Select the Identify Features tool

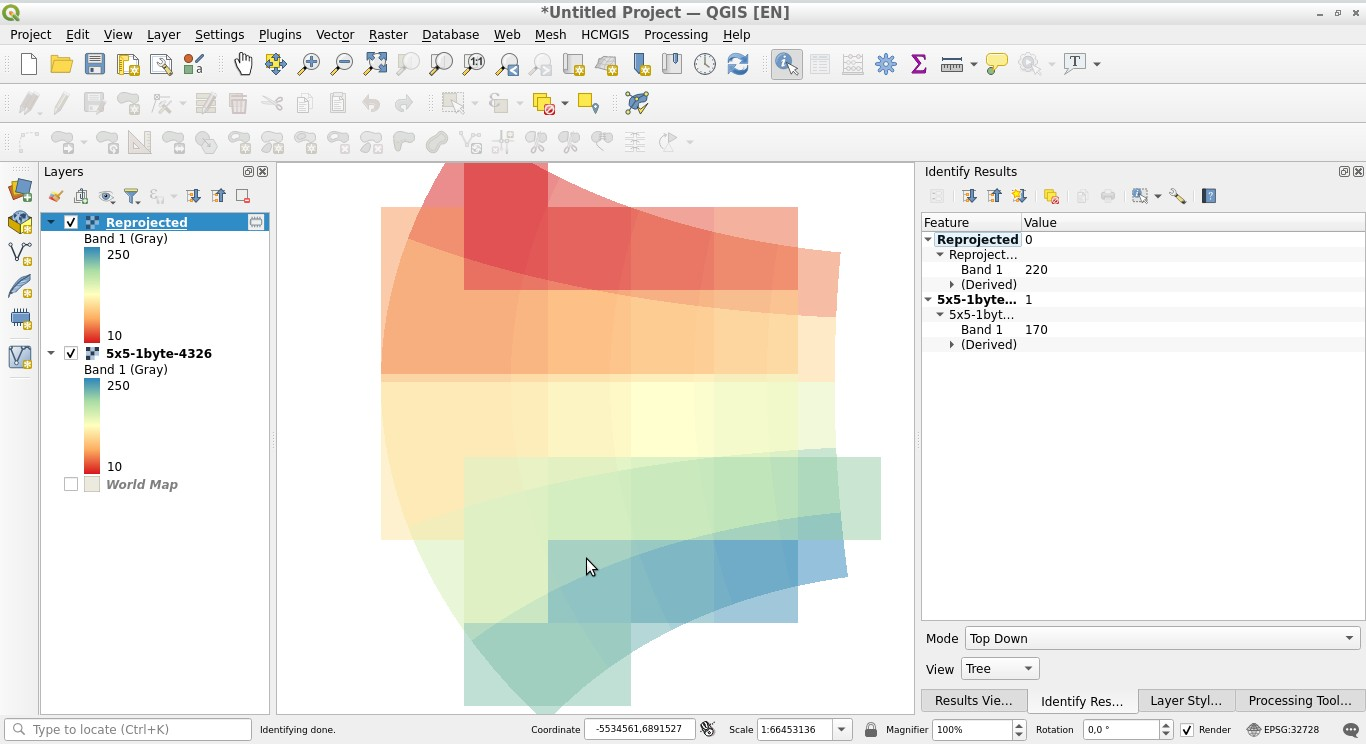pos(786,64)
